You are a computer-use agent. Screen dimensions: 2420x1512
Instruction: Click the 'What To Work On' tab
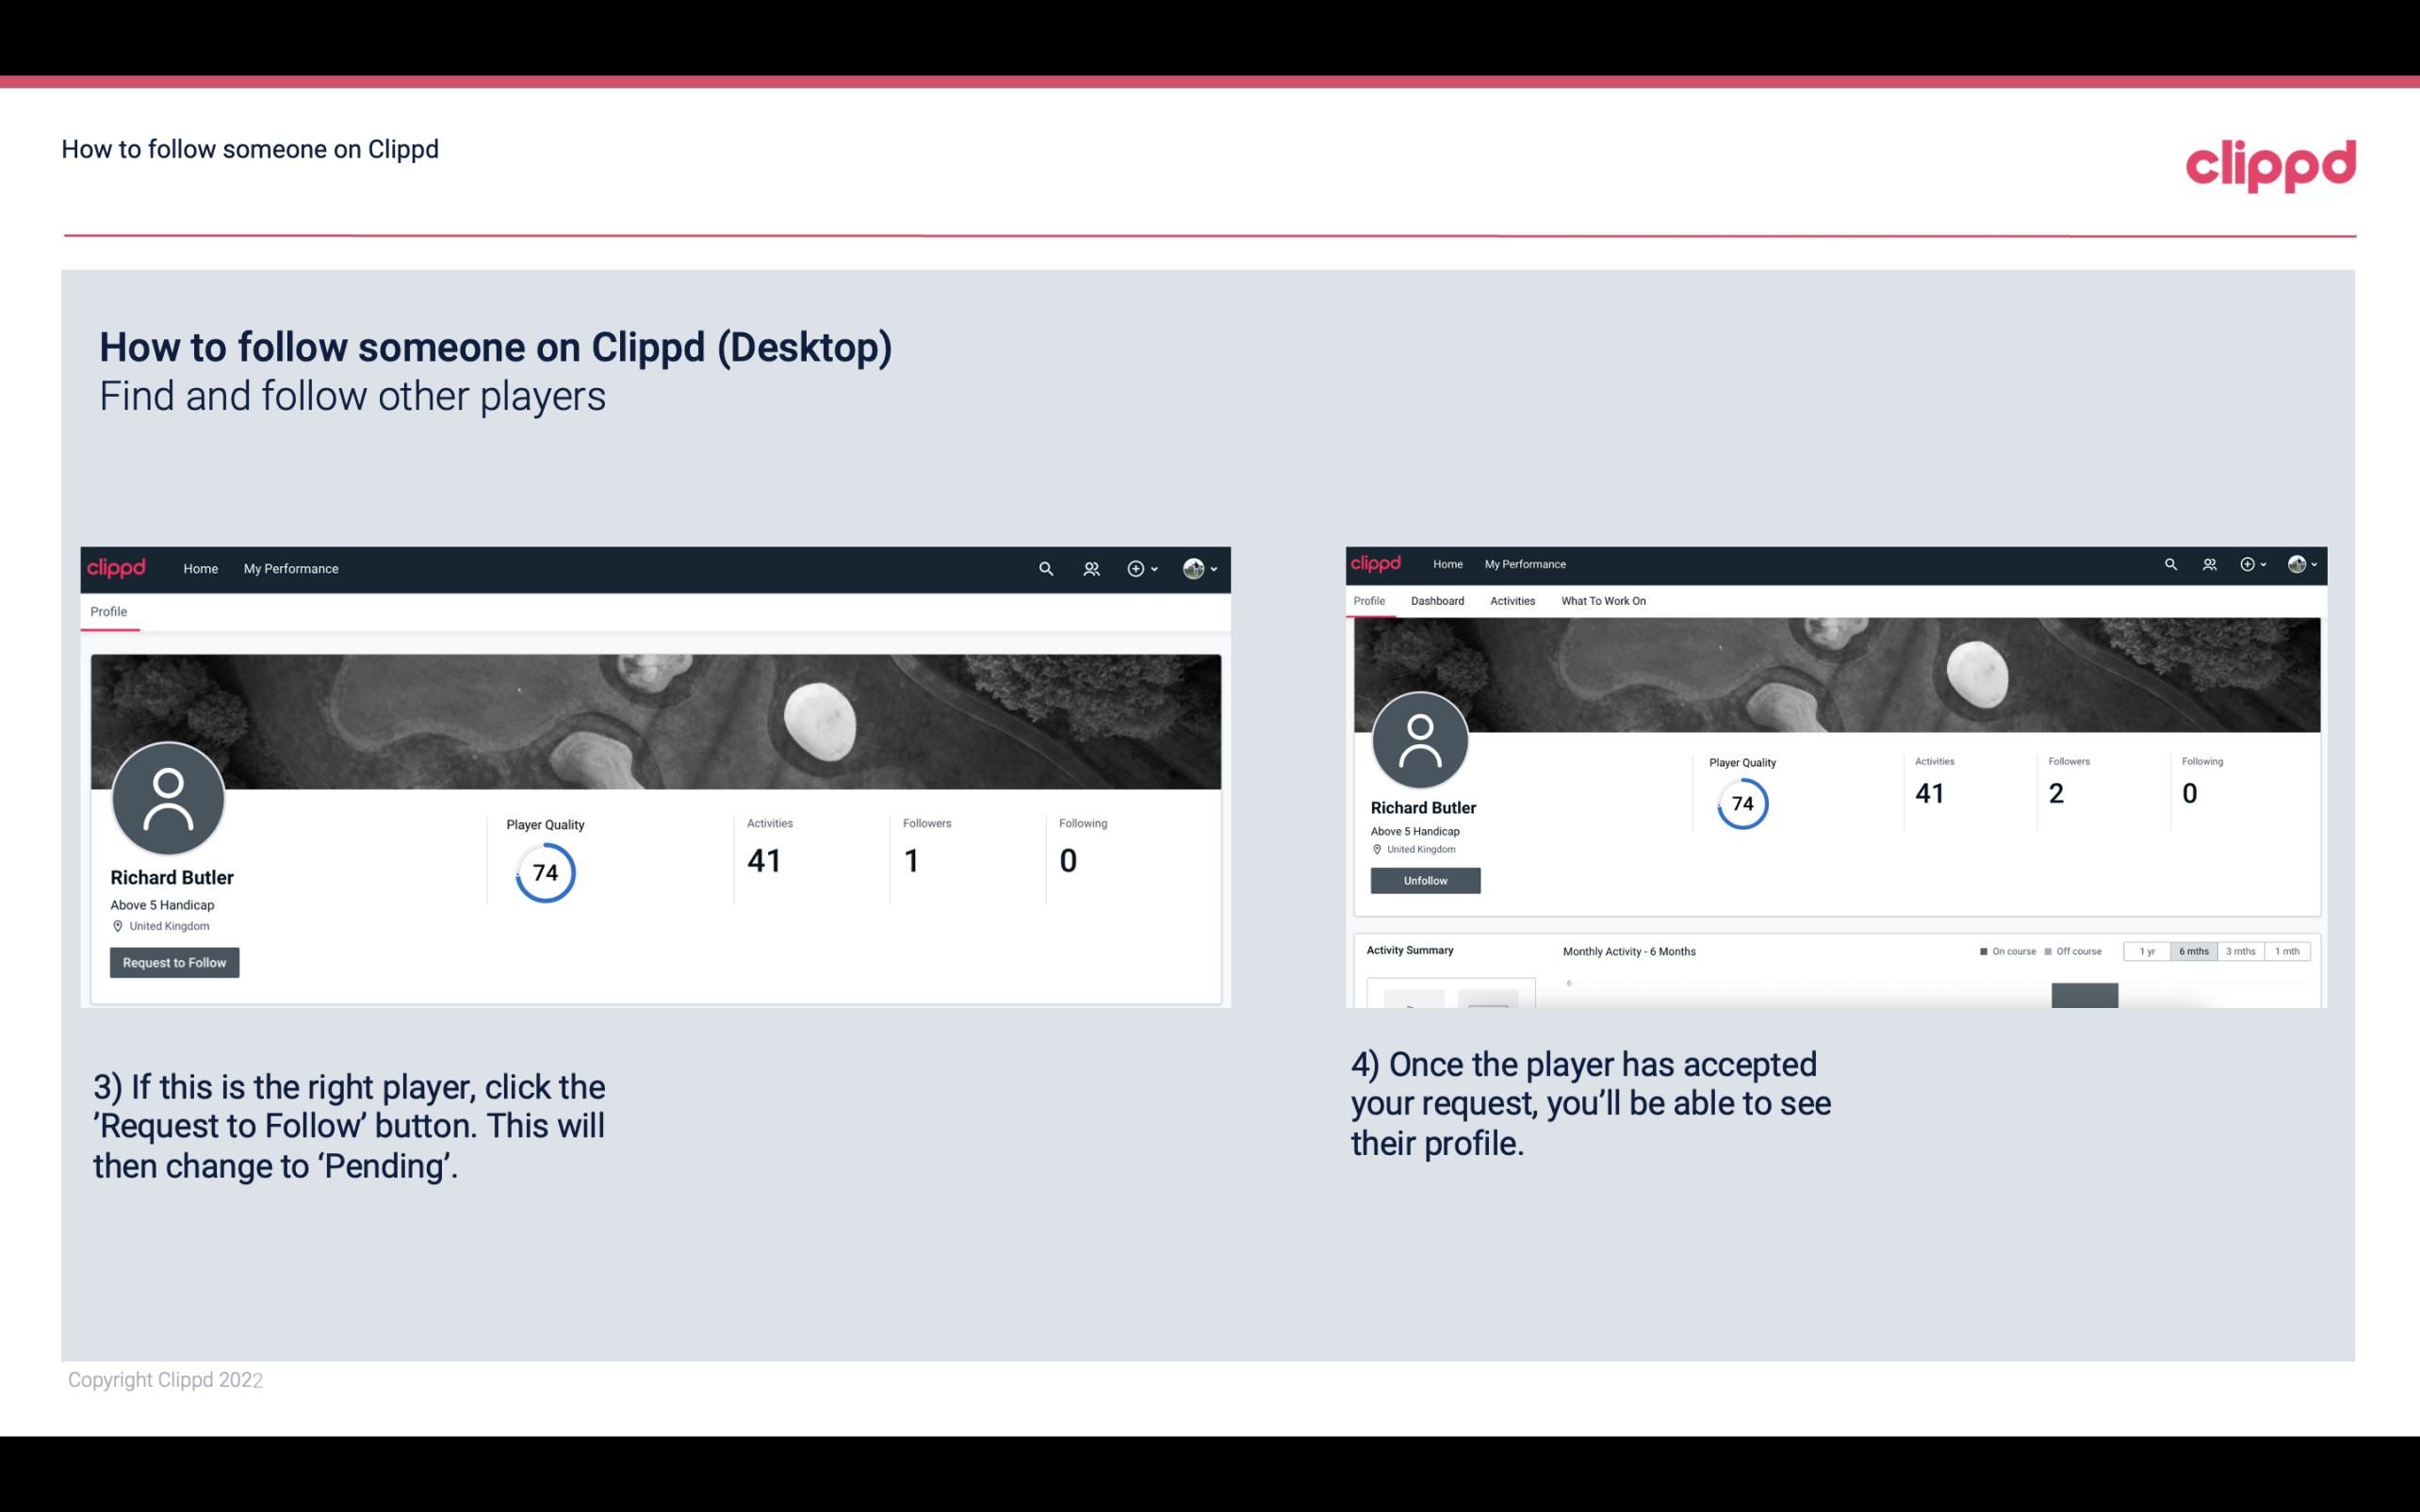pyautogui.click(x=1601, y=601)
